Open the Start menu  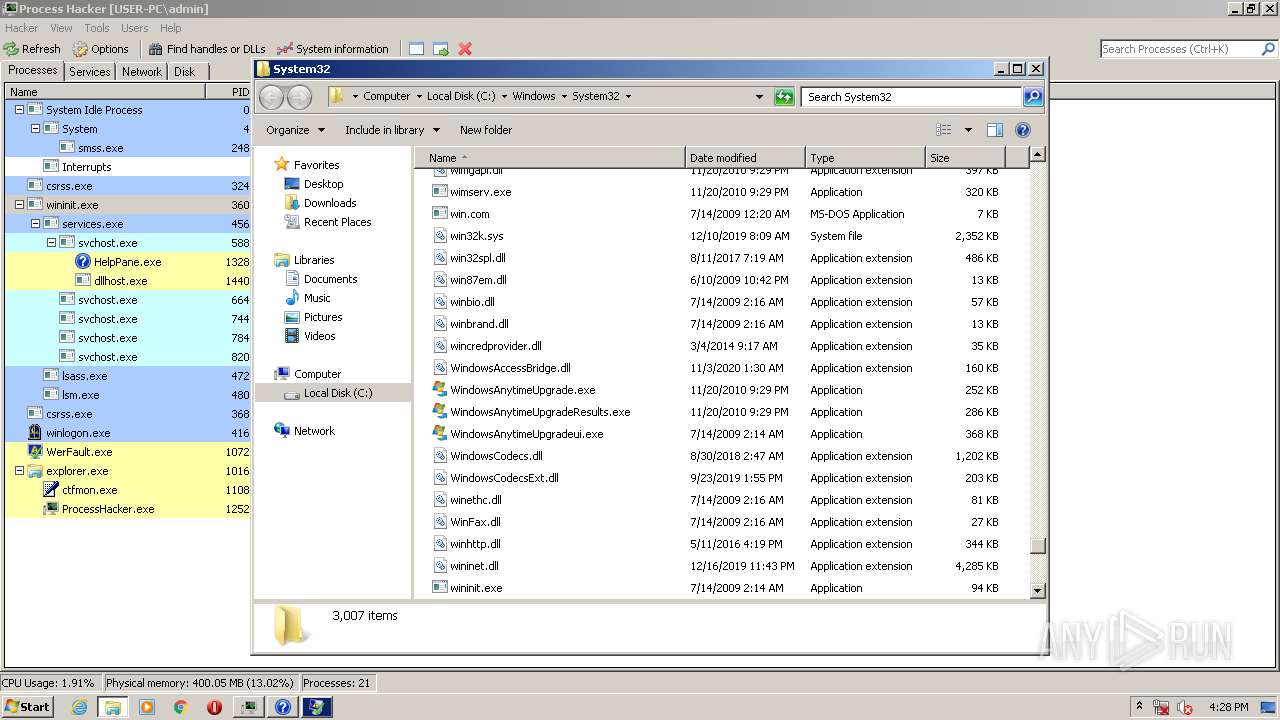click(27, 706)
